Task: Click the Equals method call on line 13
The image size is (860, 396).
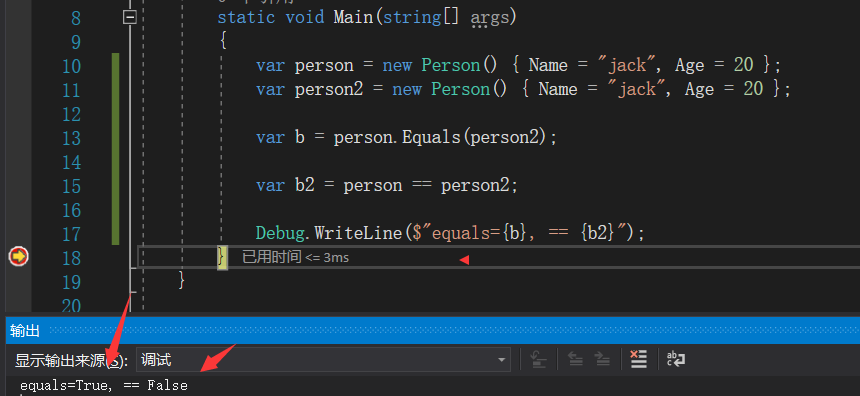Action: tap(431, 137)
